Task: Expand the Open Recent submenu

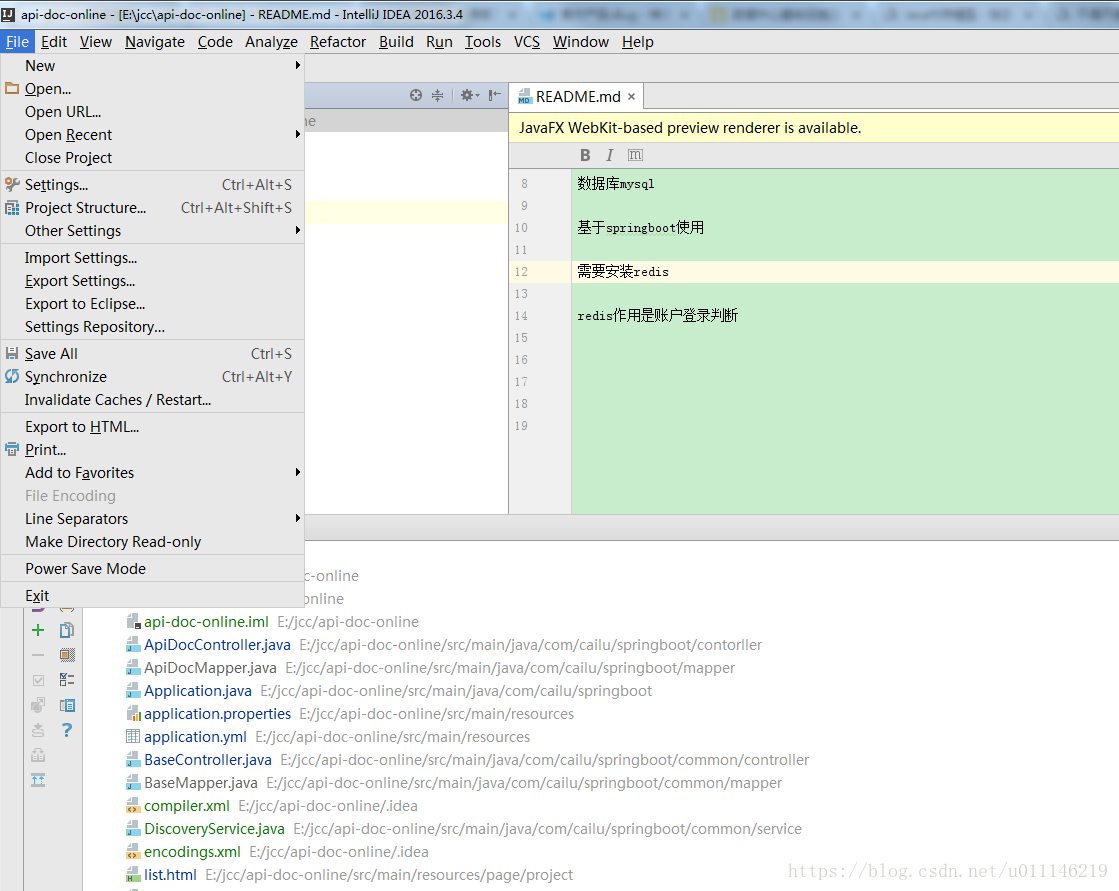Action: click(153, 134)
